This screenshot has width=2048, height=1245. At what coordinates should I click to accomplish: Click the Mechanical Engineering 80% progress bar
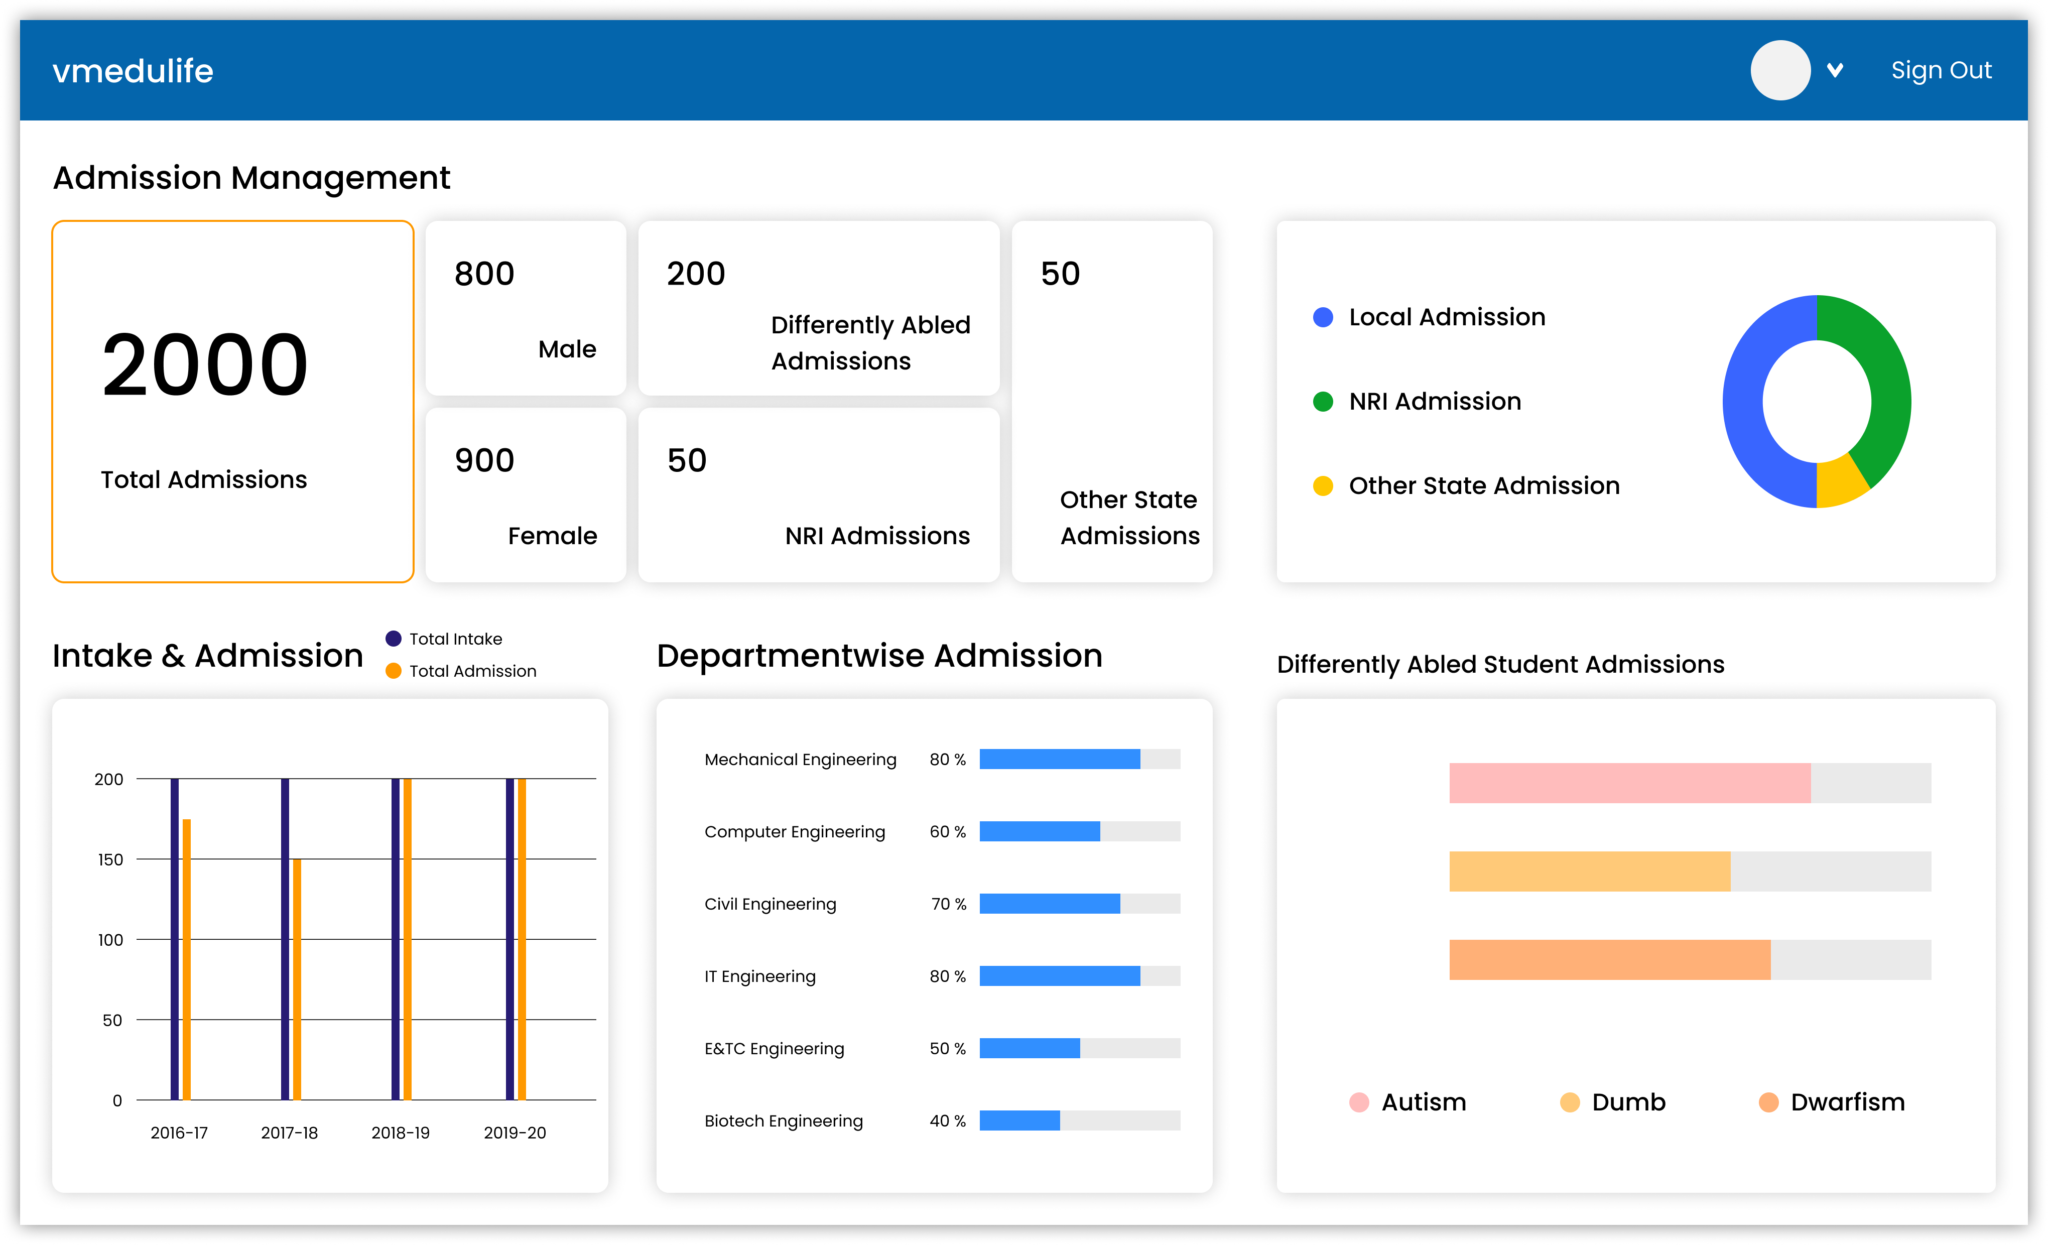tap(1060, 759)
